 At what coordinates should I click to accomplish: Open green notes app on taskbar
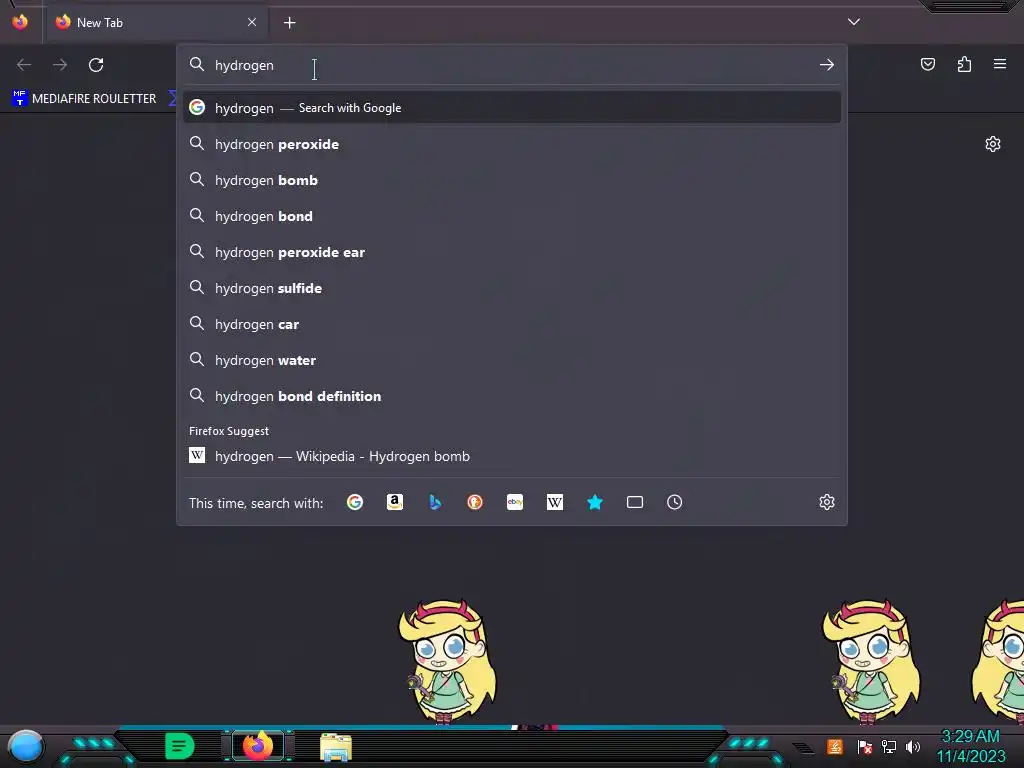180,746
